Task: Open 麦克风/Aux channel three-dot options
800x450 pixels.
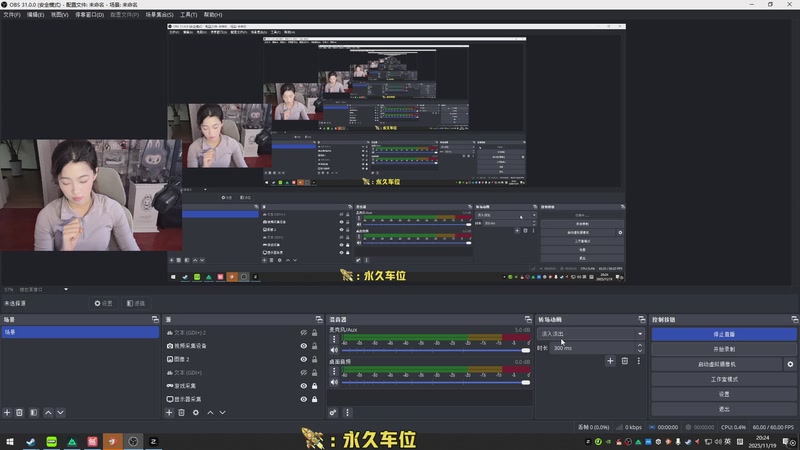Action: pyautogui.click(x=334, y=339)
